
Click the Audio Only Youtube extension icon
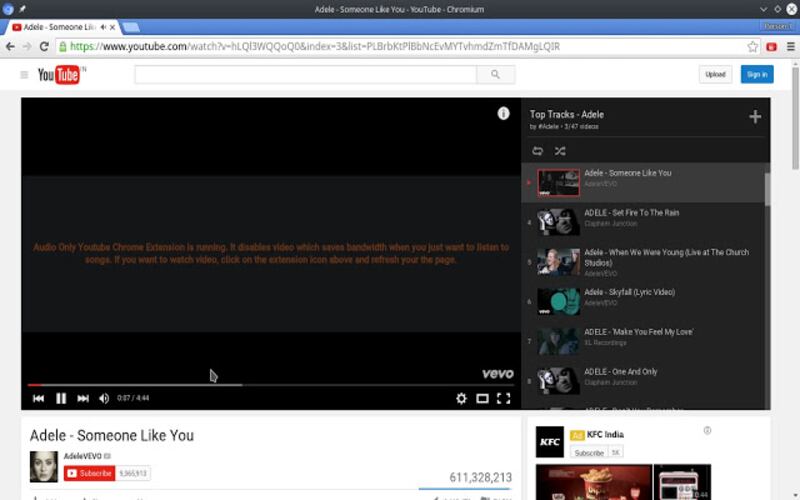(771, 46)
